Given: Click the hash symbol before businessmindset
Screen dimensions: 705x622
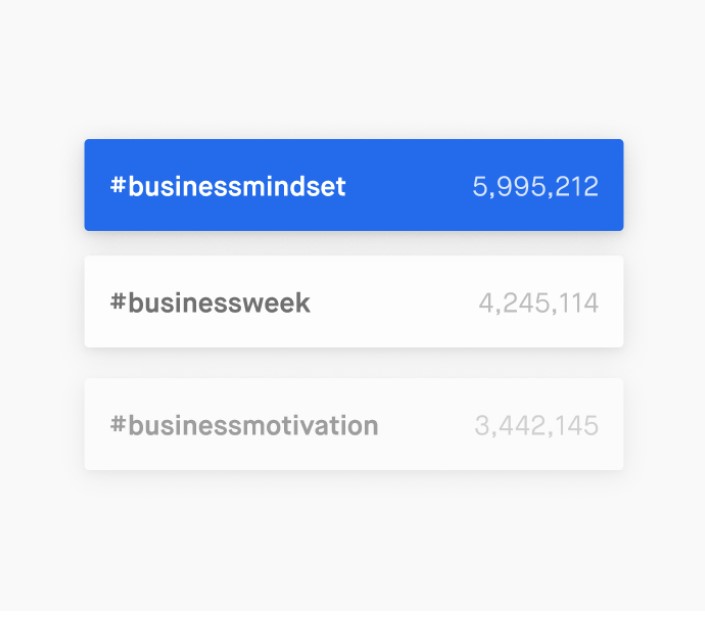Looking at the screenshot, I should tap(117, 186).
